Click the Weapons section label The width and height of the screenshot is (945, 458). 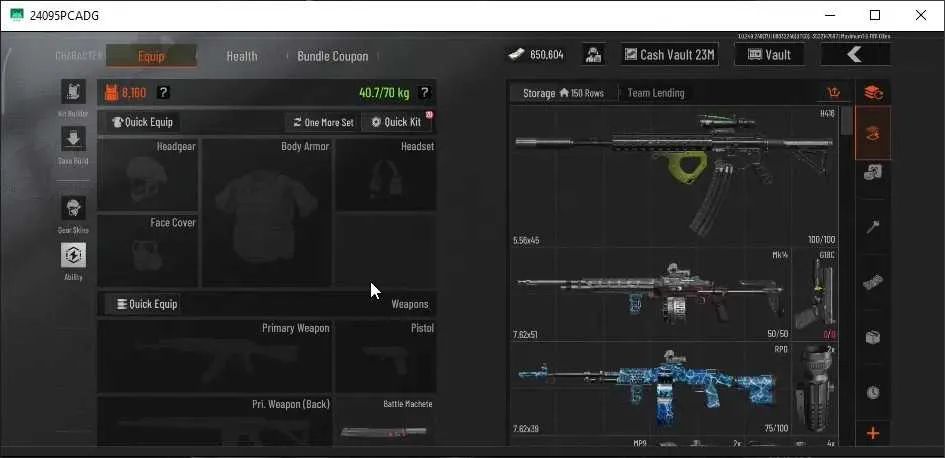click(410, 304)
